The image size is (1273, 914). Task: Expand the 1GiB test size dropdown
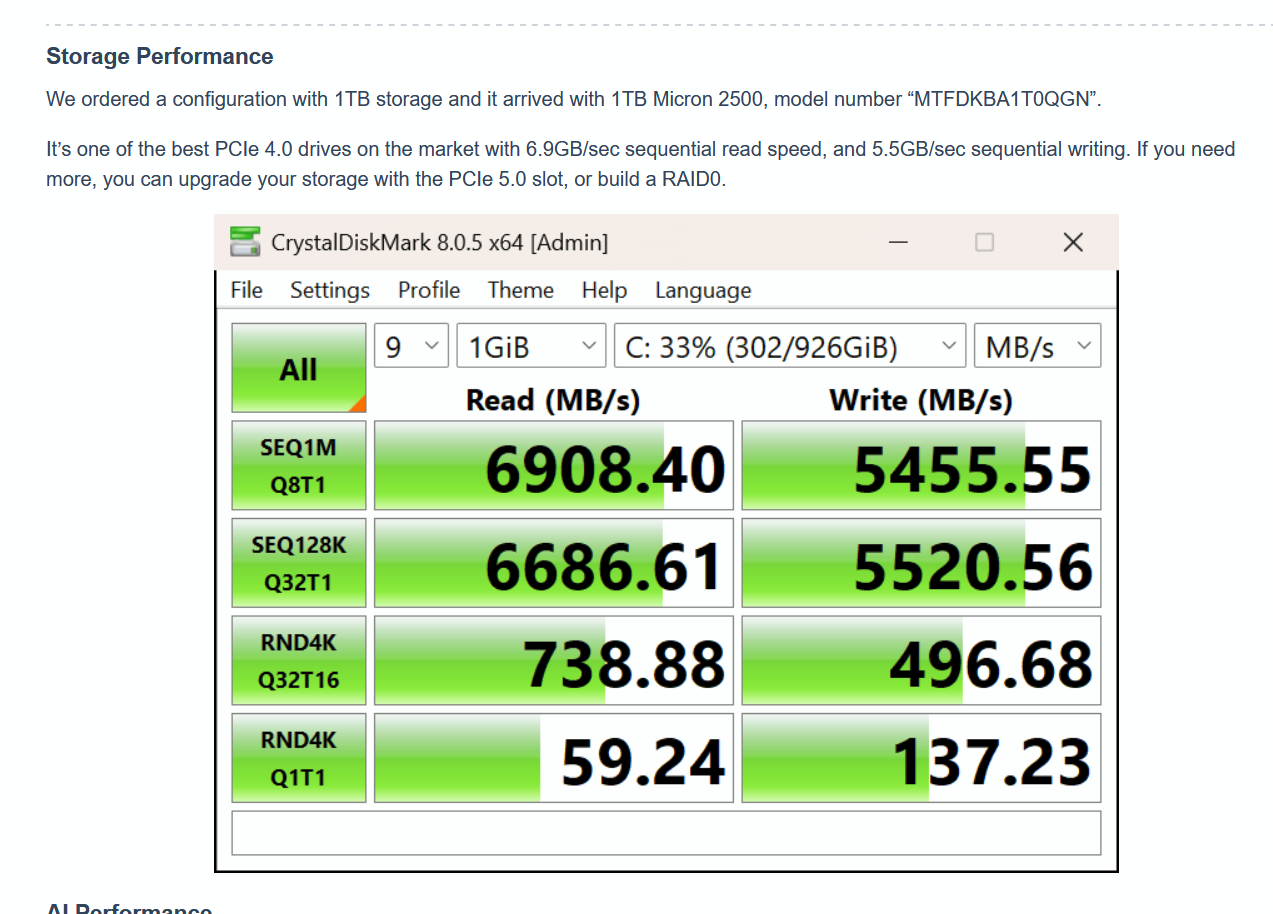531,346
